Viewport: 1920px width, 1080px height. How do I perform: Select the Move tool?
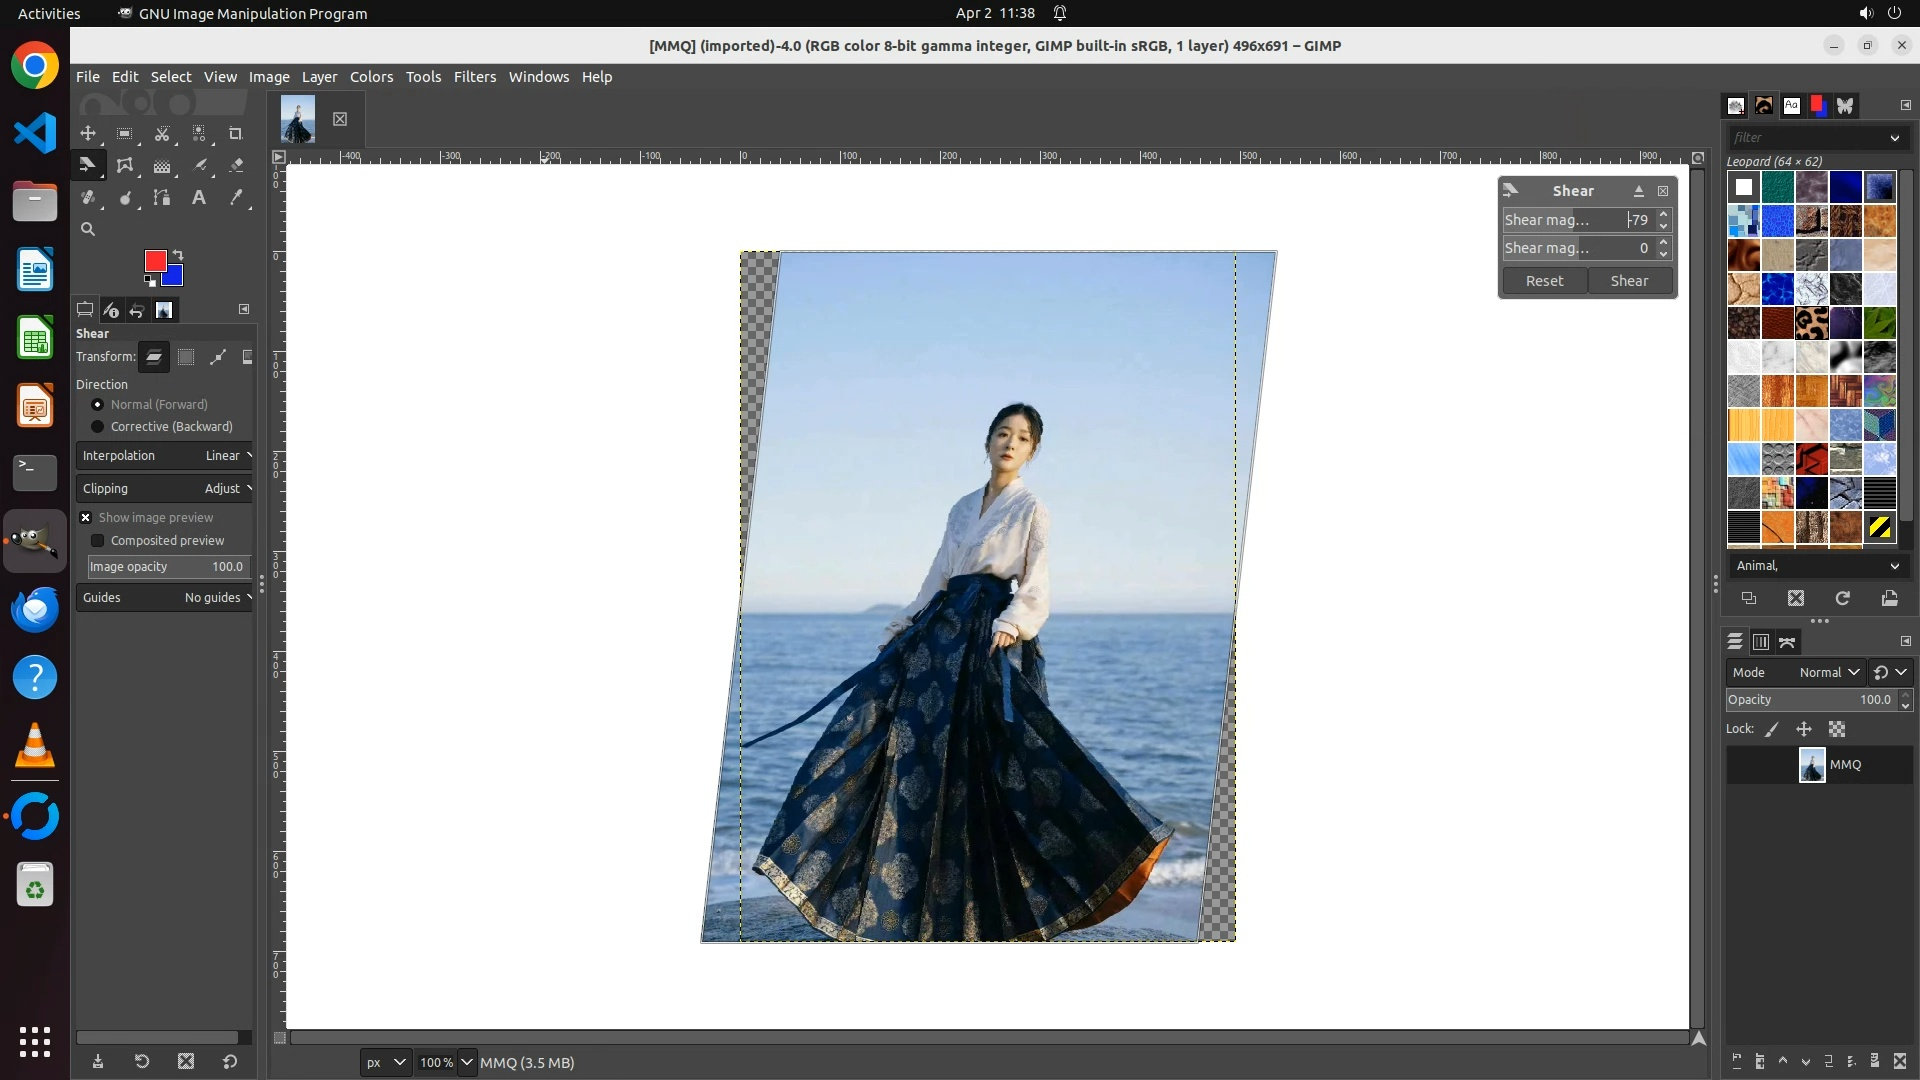coord(88,133)
